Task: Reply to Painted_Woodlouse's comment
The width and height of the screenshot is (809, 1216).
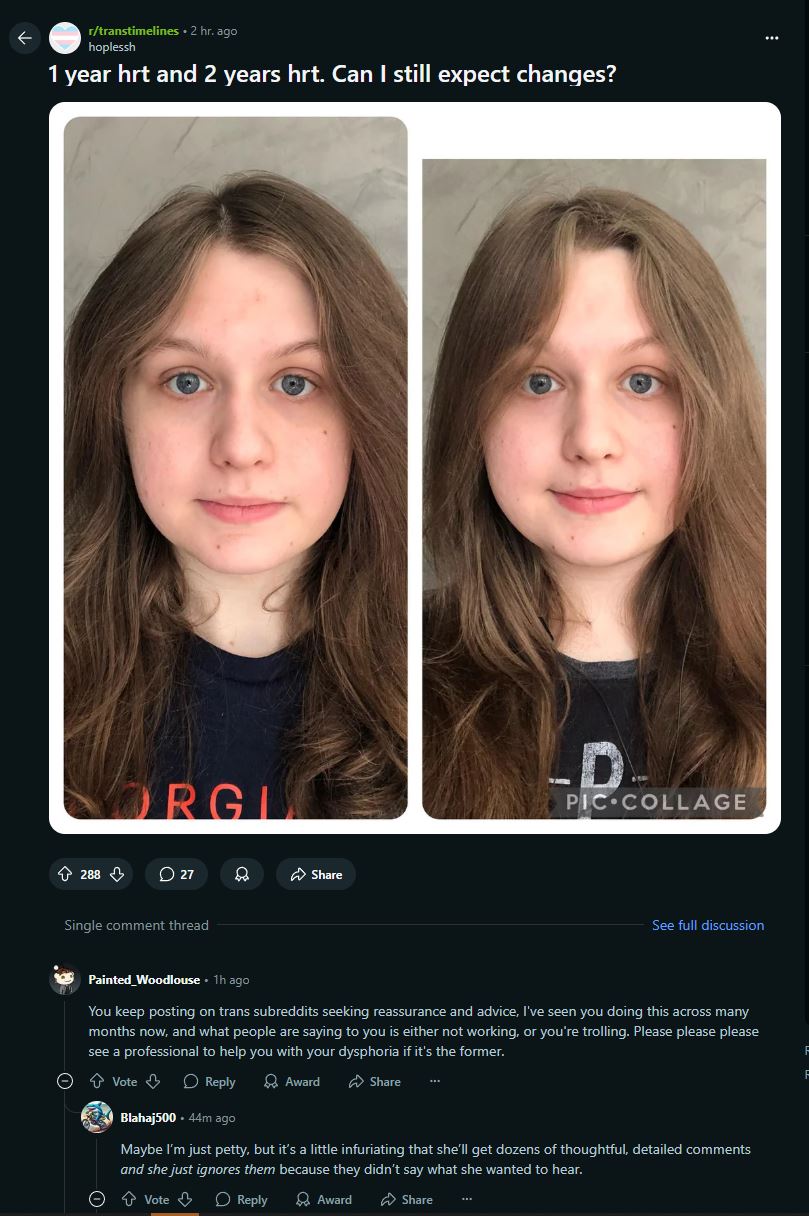Action: [x=210, y=1081]
